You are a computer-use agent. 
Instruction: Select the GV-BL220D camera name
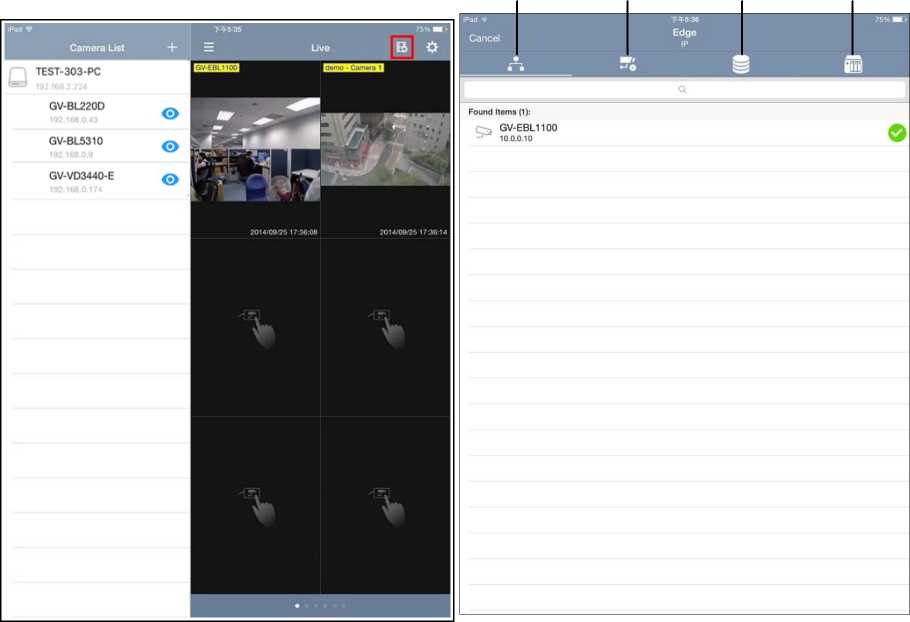(x=76, y=105)
